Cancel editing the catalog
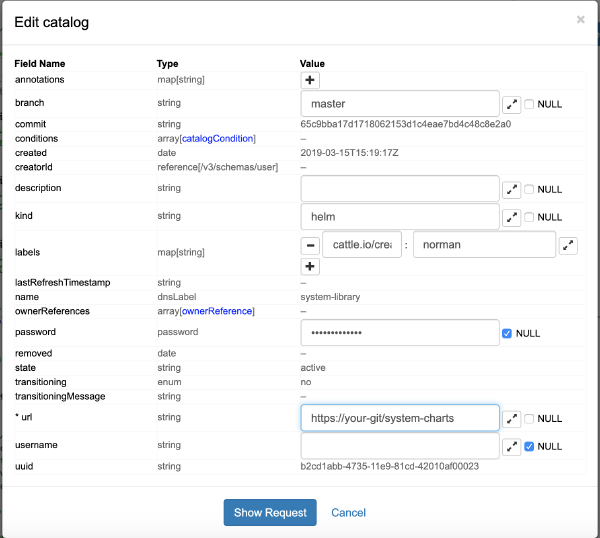The image size is (600, 538). 348,512
